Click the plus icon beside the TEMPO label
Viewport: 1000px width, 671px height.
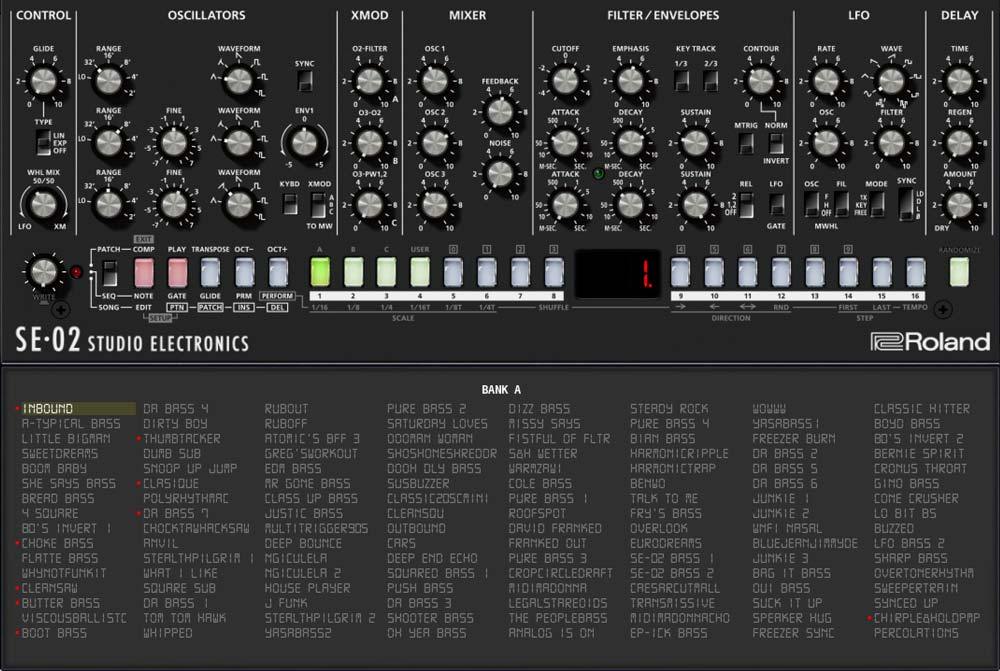[943, 310]
